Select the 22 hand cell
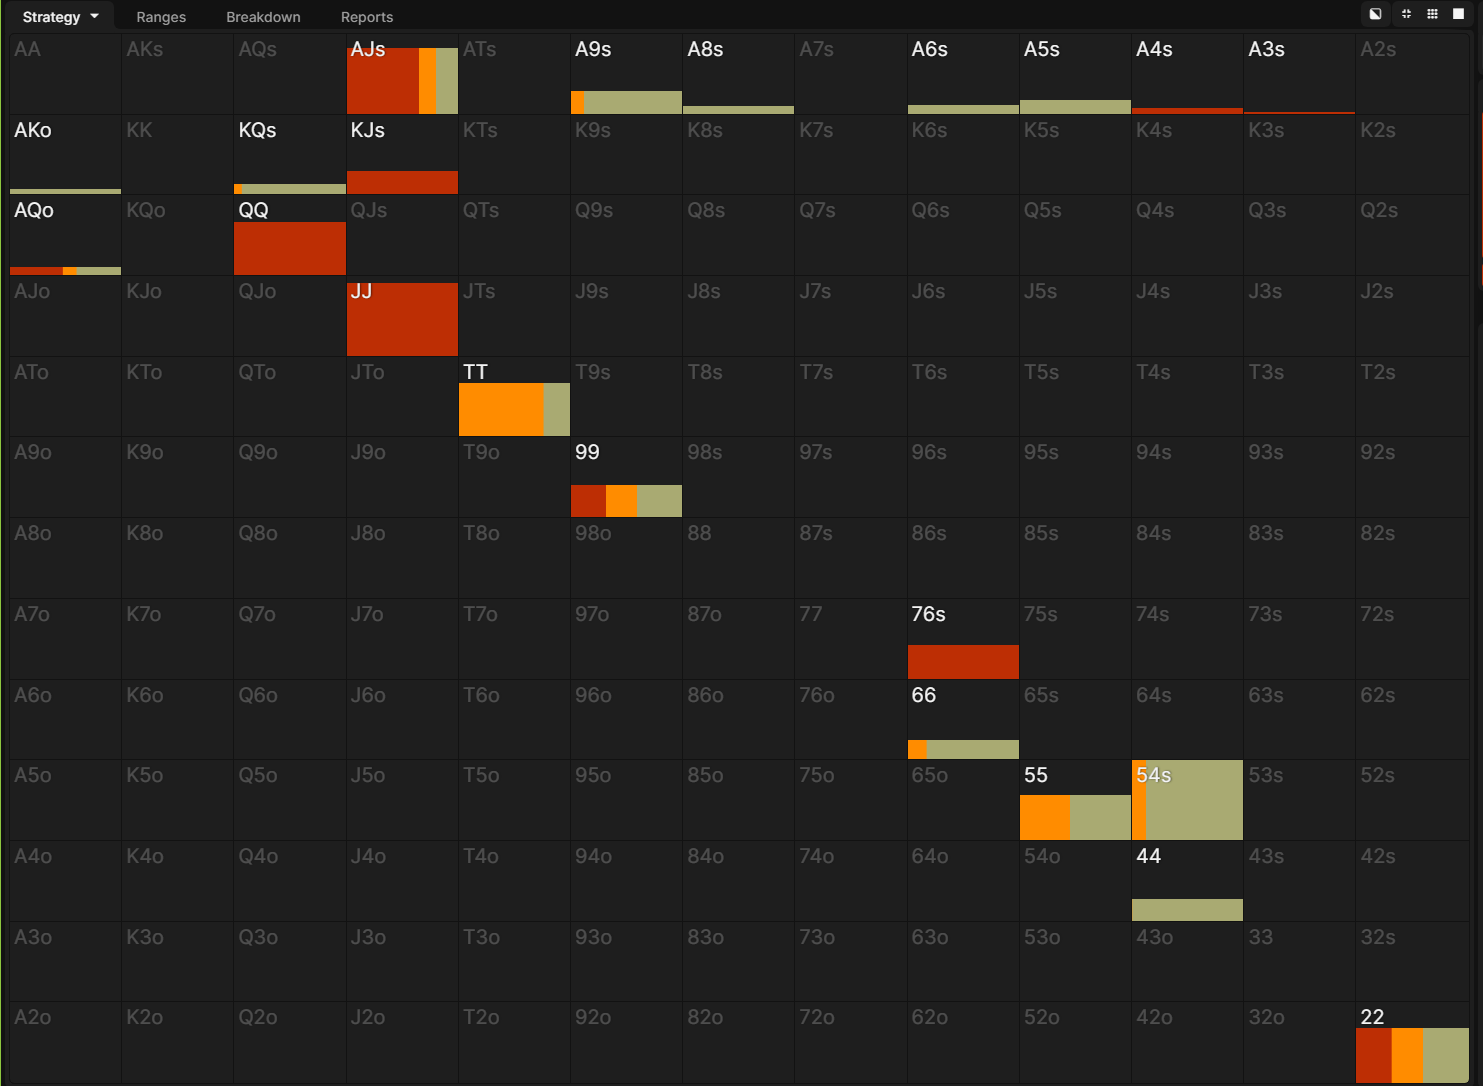Image resolution: width=1483 pixels, height=1086 pixels. (1412, 1042)
